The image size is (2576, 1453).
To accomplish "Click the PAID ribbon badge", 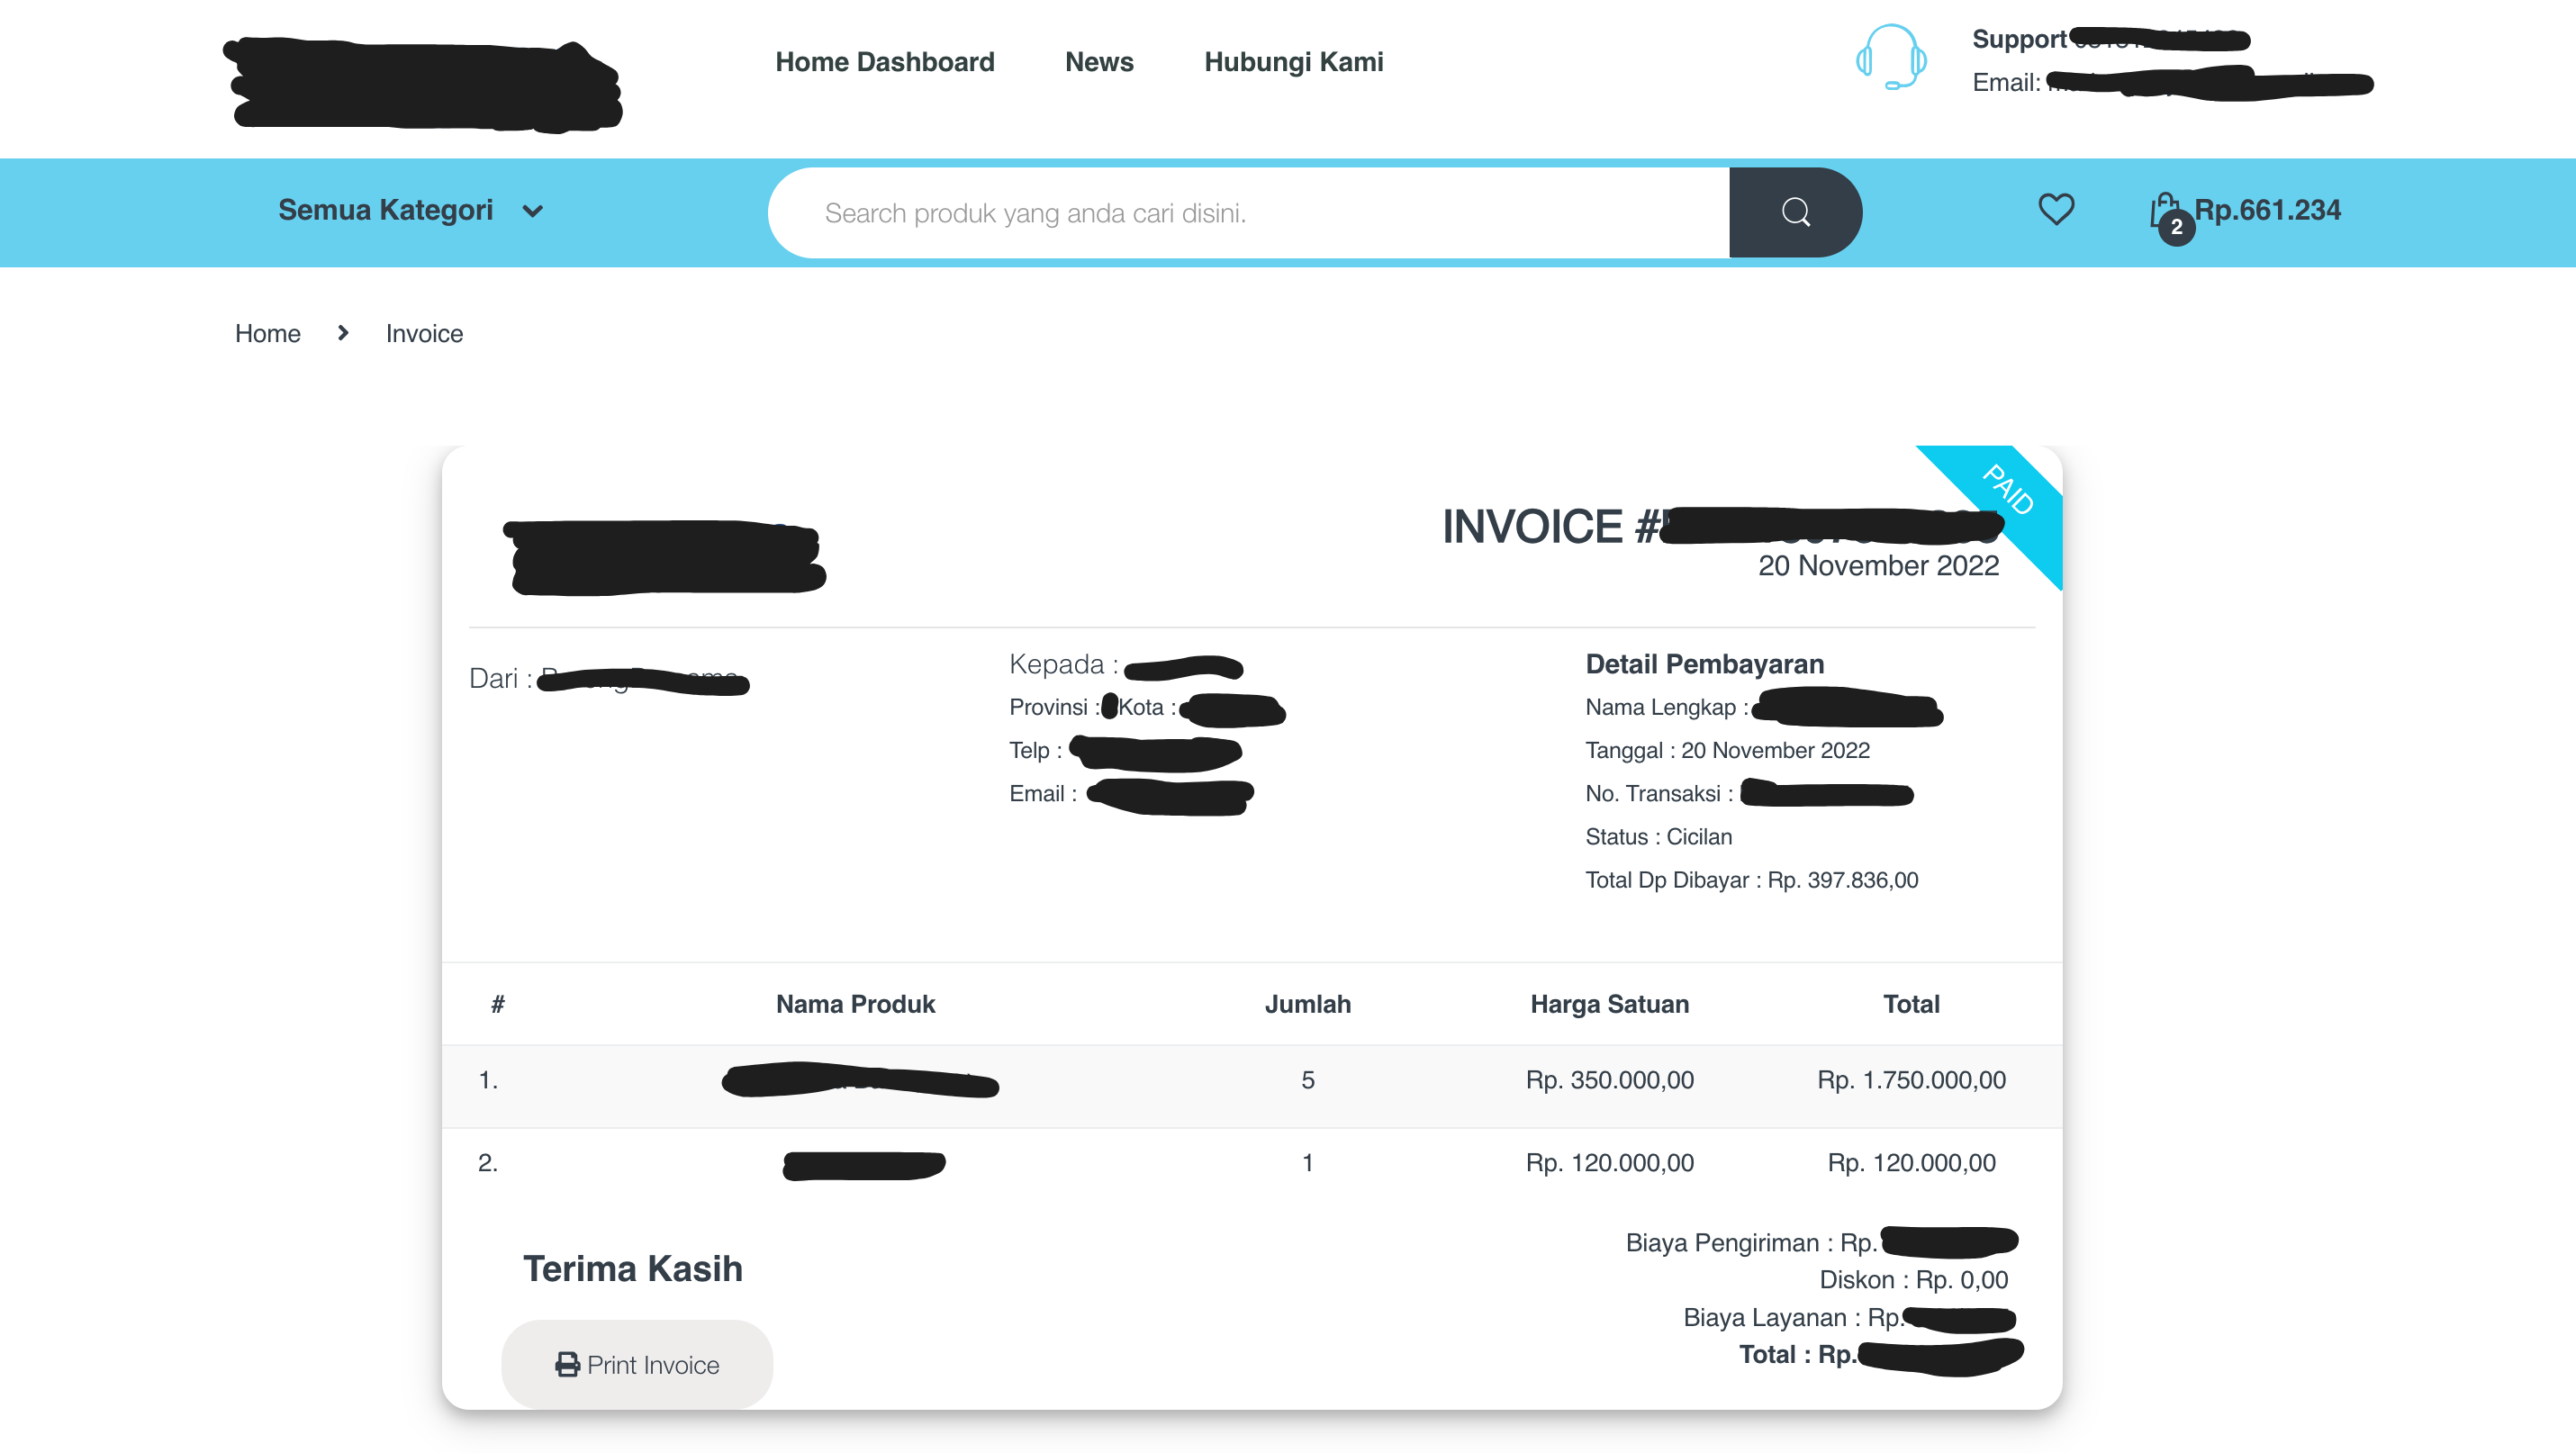I will [2009, 489].
